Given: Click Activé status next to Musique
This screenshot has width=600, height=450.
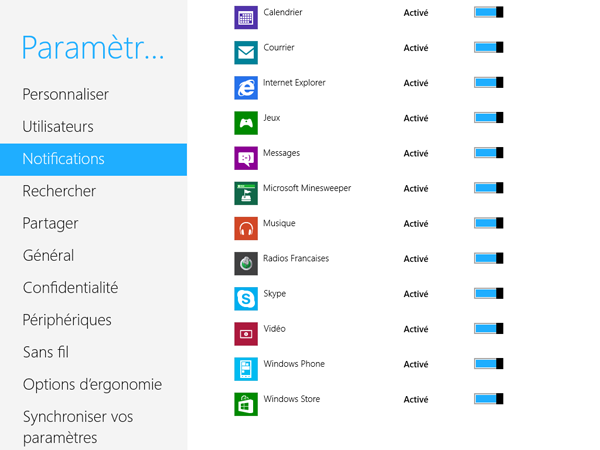Looking at the screenshot, I should [x=416, y=223].
